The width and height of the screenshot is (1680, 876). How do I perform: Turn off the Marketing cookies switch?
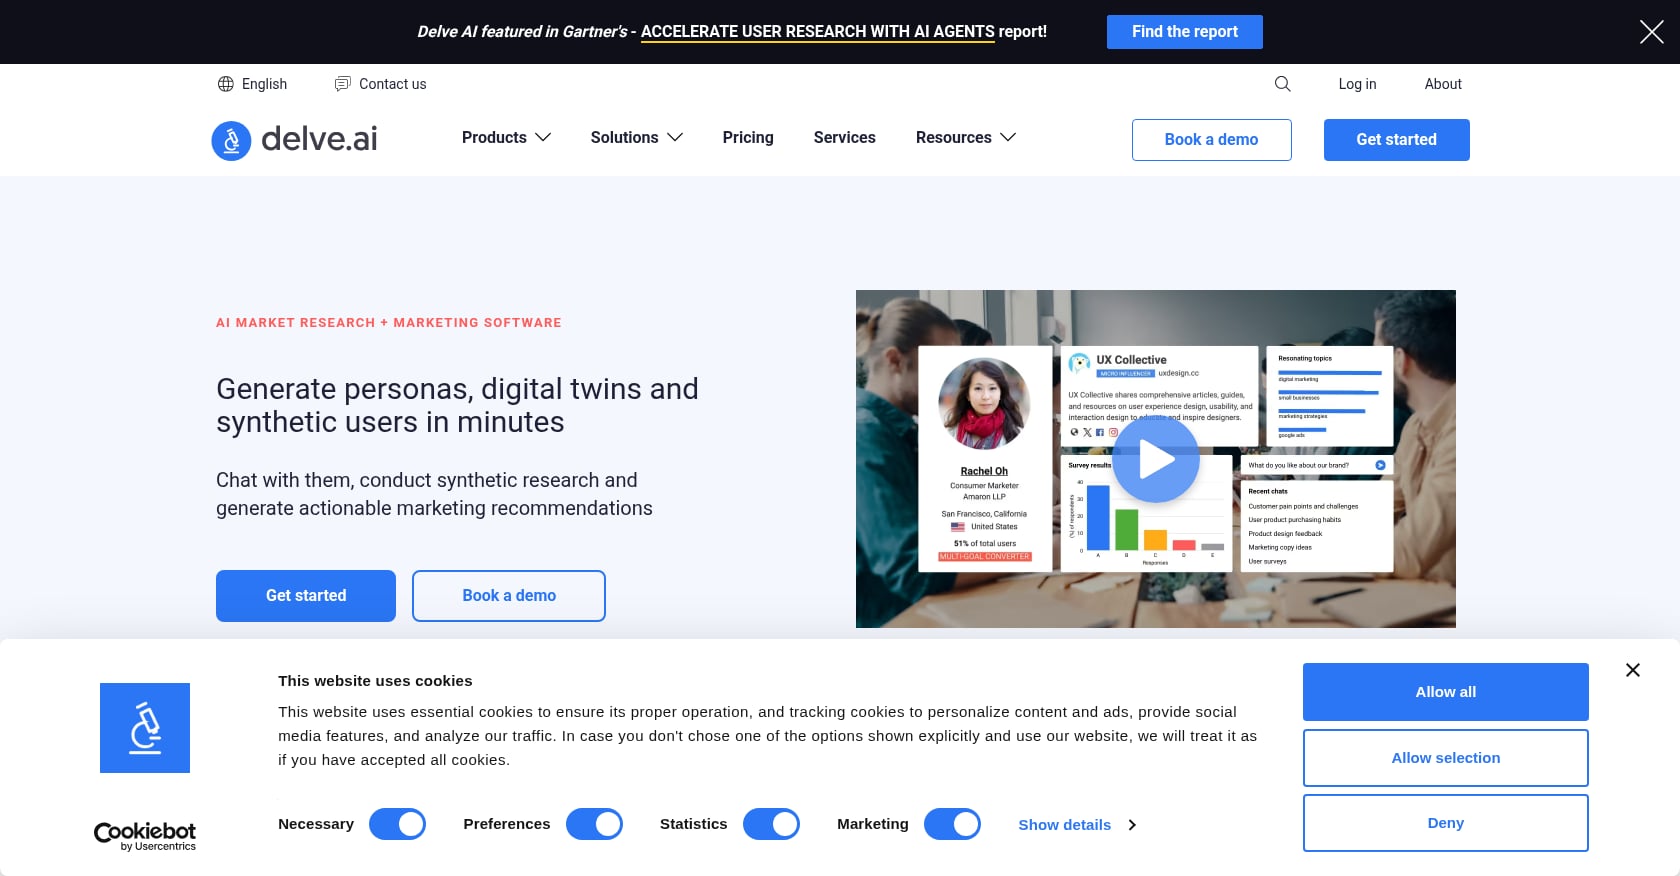953,824
